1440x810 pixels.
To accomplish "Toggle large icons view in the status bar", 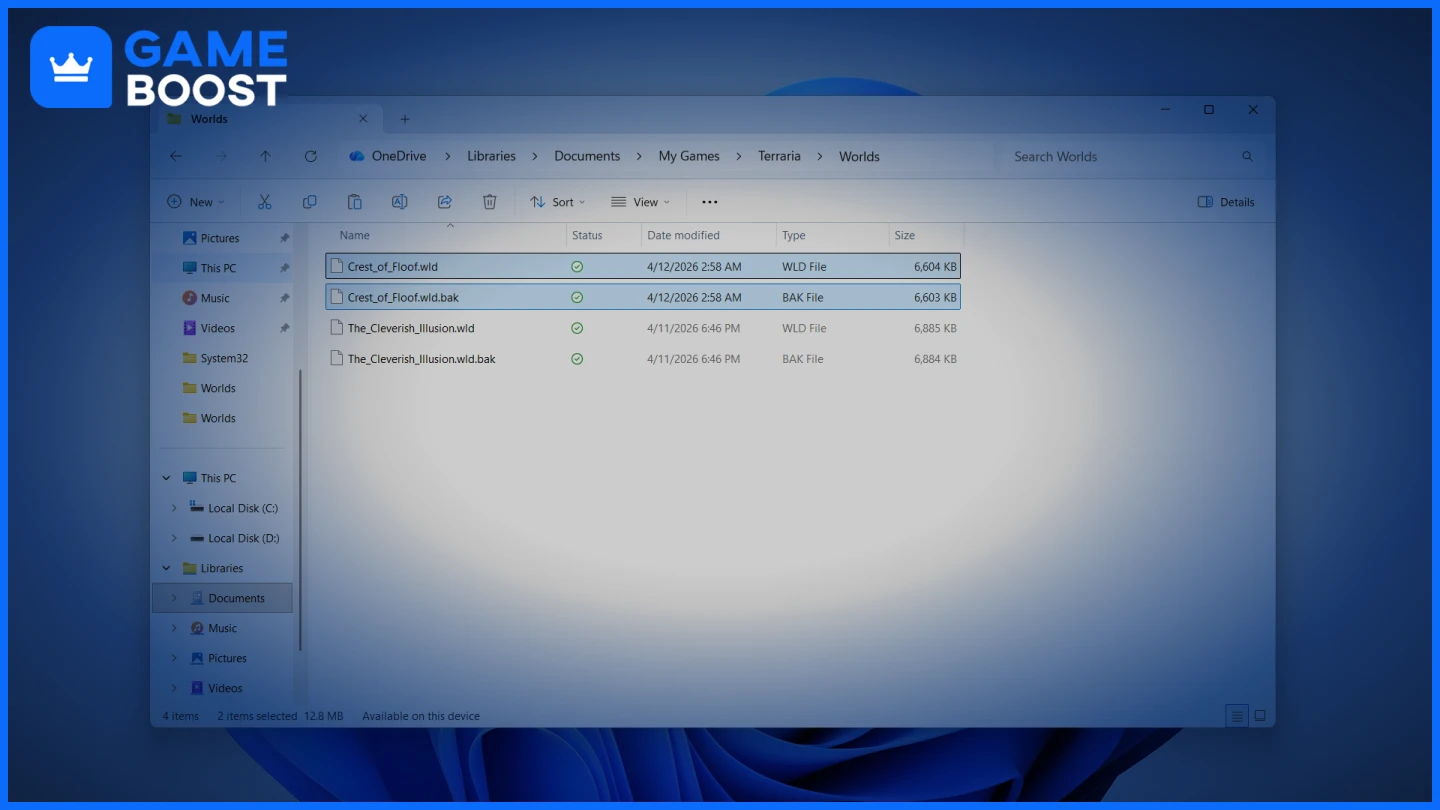I will 1260,715.
